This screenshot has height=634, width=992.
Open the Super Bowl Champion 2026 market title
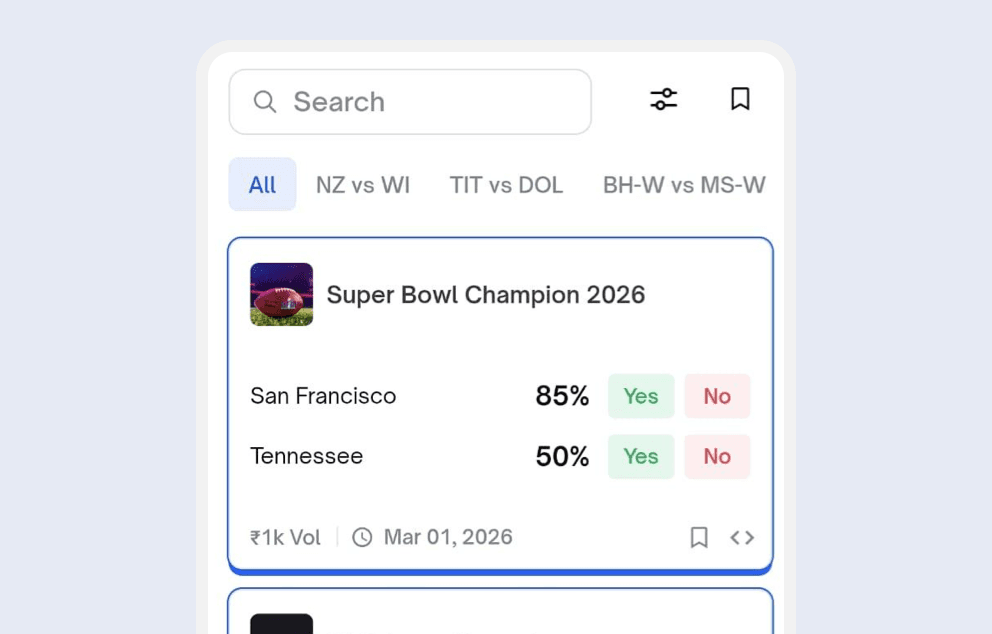[486, 294]
